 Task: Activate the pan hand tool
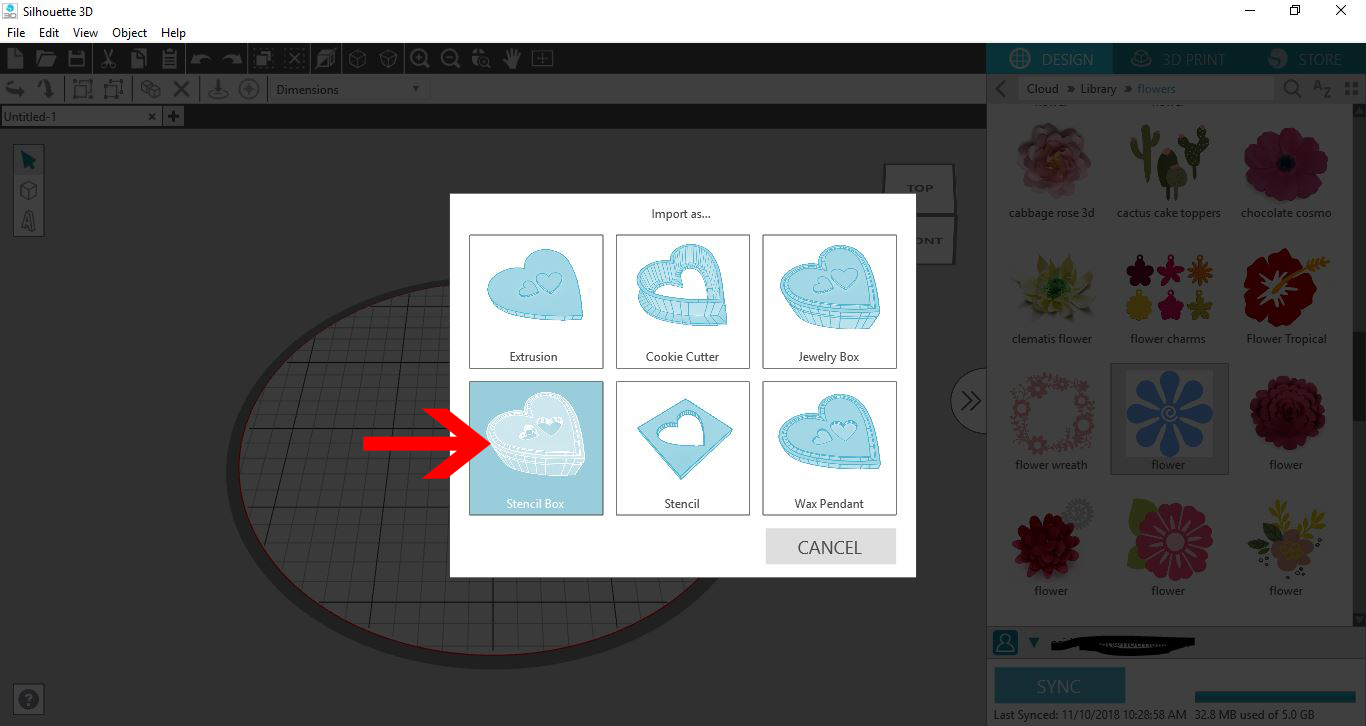[512, 59]
